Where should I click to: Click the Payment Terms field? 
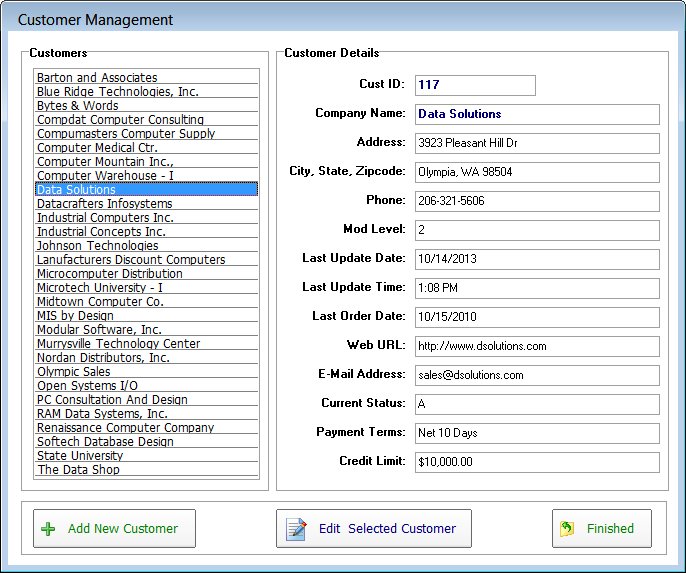[x=536, y=433]
